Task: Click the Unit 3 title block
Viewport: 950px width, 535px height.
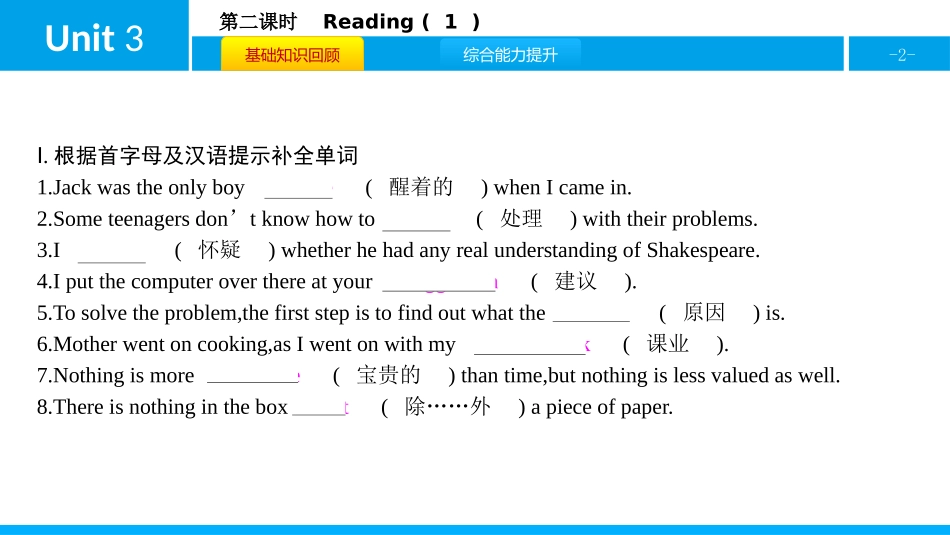Action: pyautogui.click(x=95, y=36)
